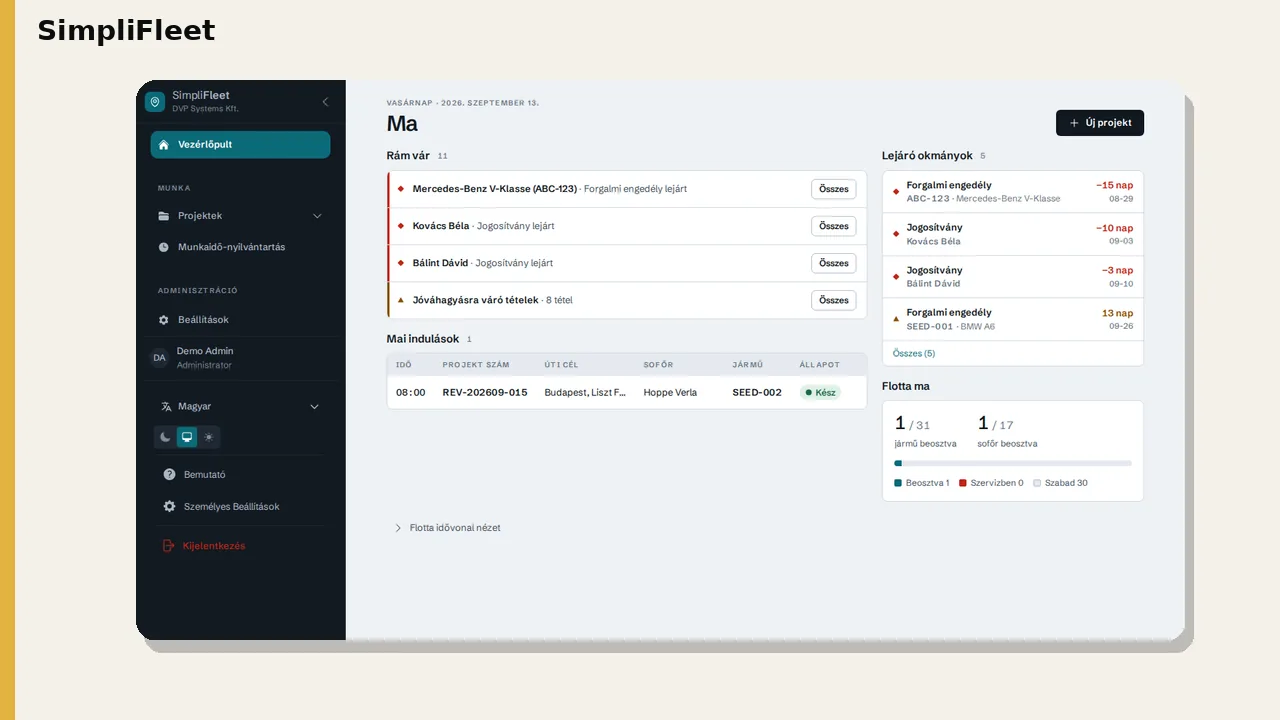Open the Összes (5) documents link

point(914,354)
